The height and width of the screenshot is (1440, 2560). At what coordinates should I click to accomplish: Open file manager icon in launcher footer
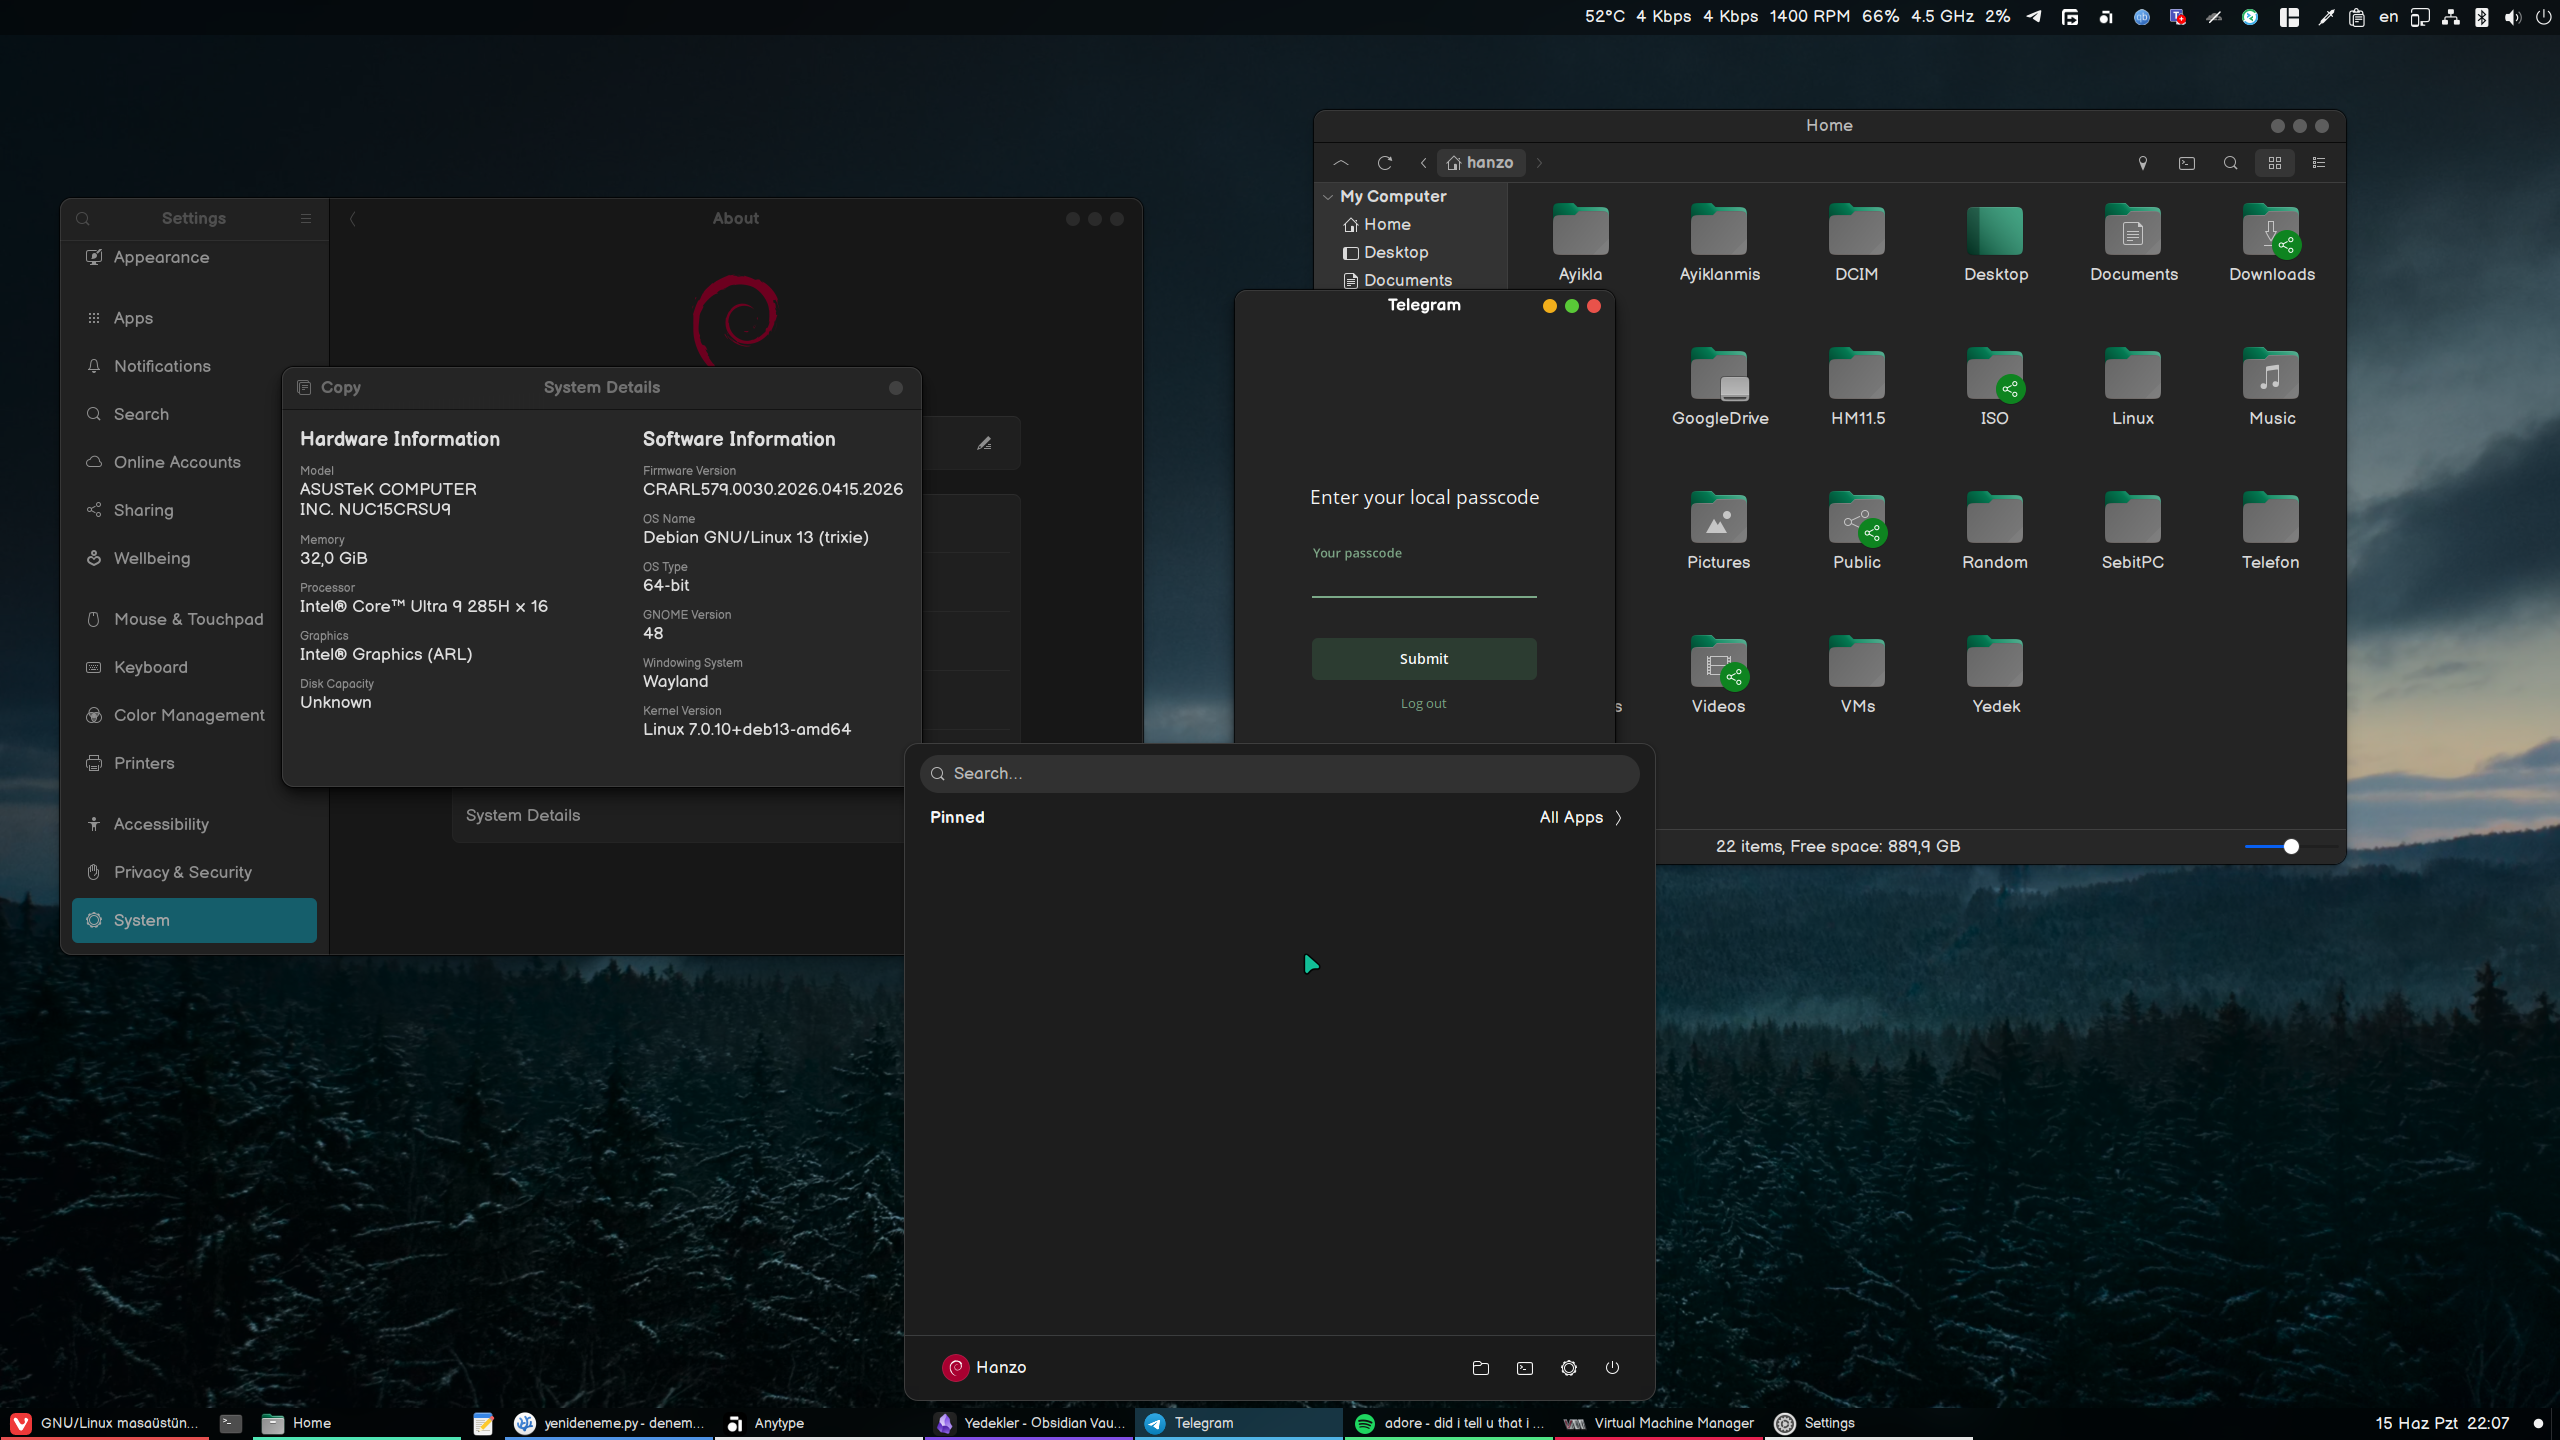tap(1481, 1369)
